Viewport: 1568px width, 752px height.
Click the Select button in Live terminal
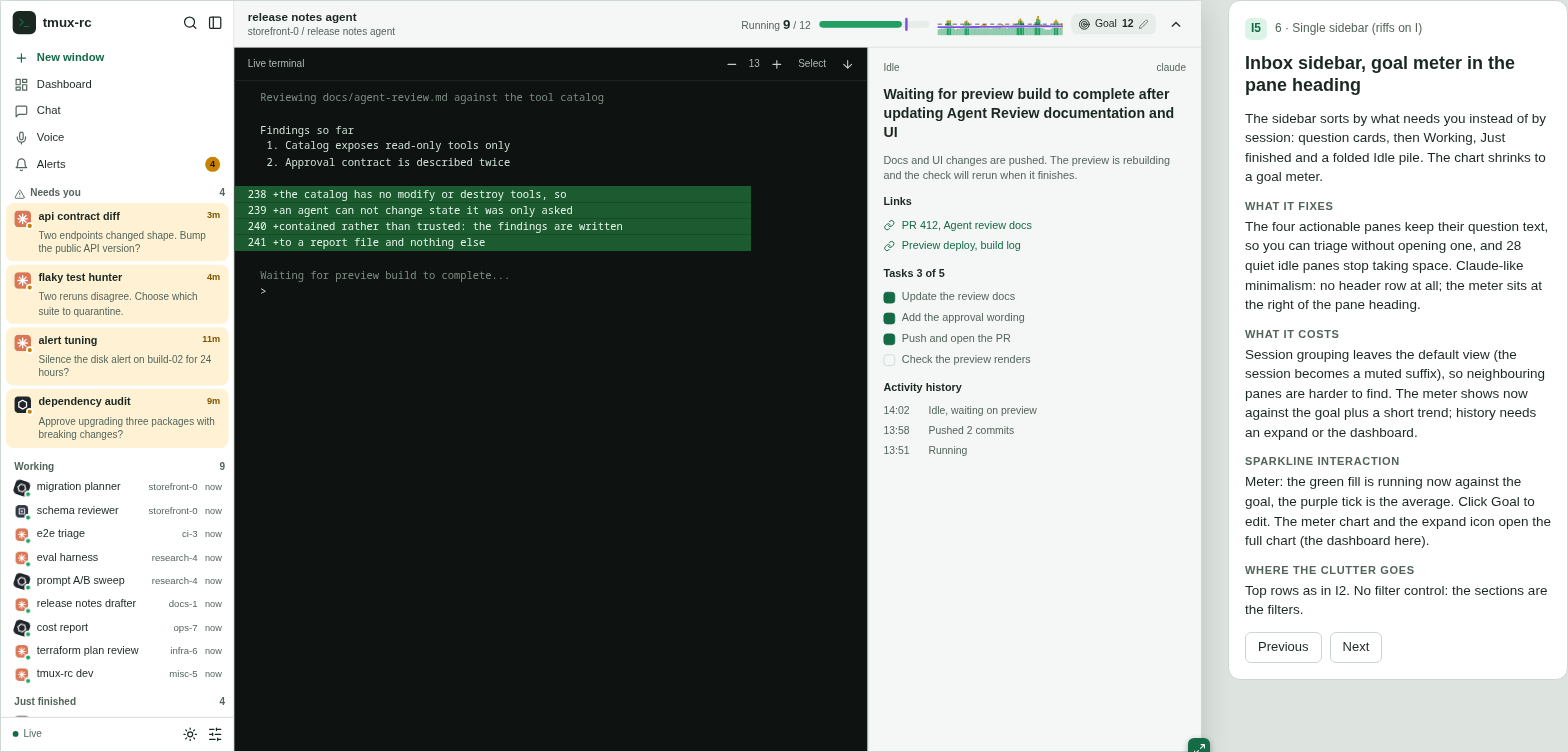[x=812, y=64]
